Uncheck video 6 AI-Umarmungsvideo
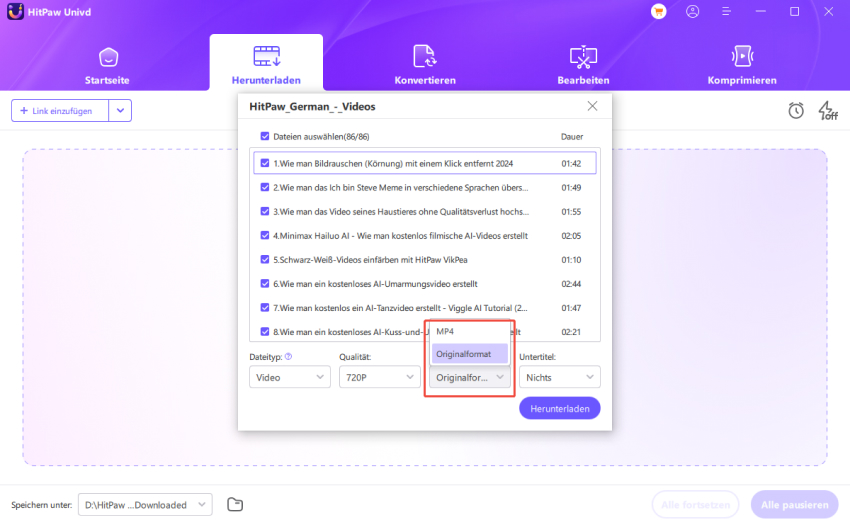Screen dimensions: 850x525 (x=265, y=283)
